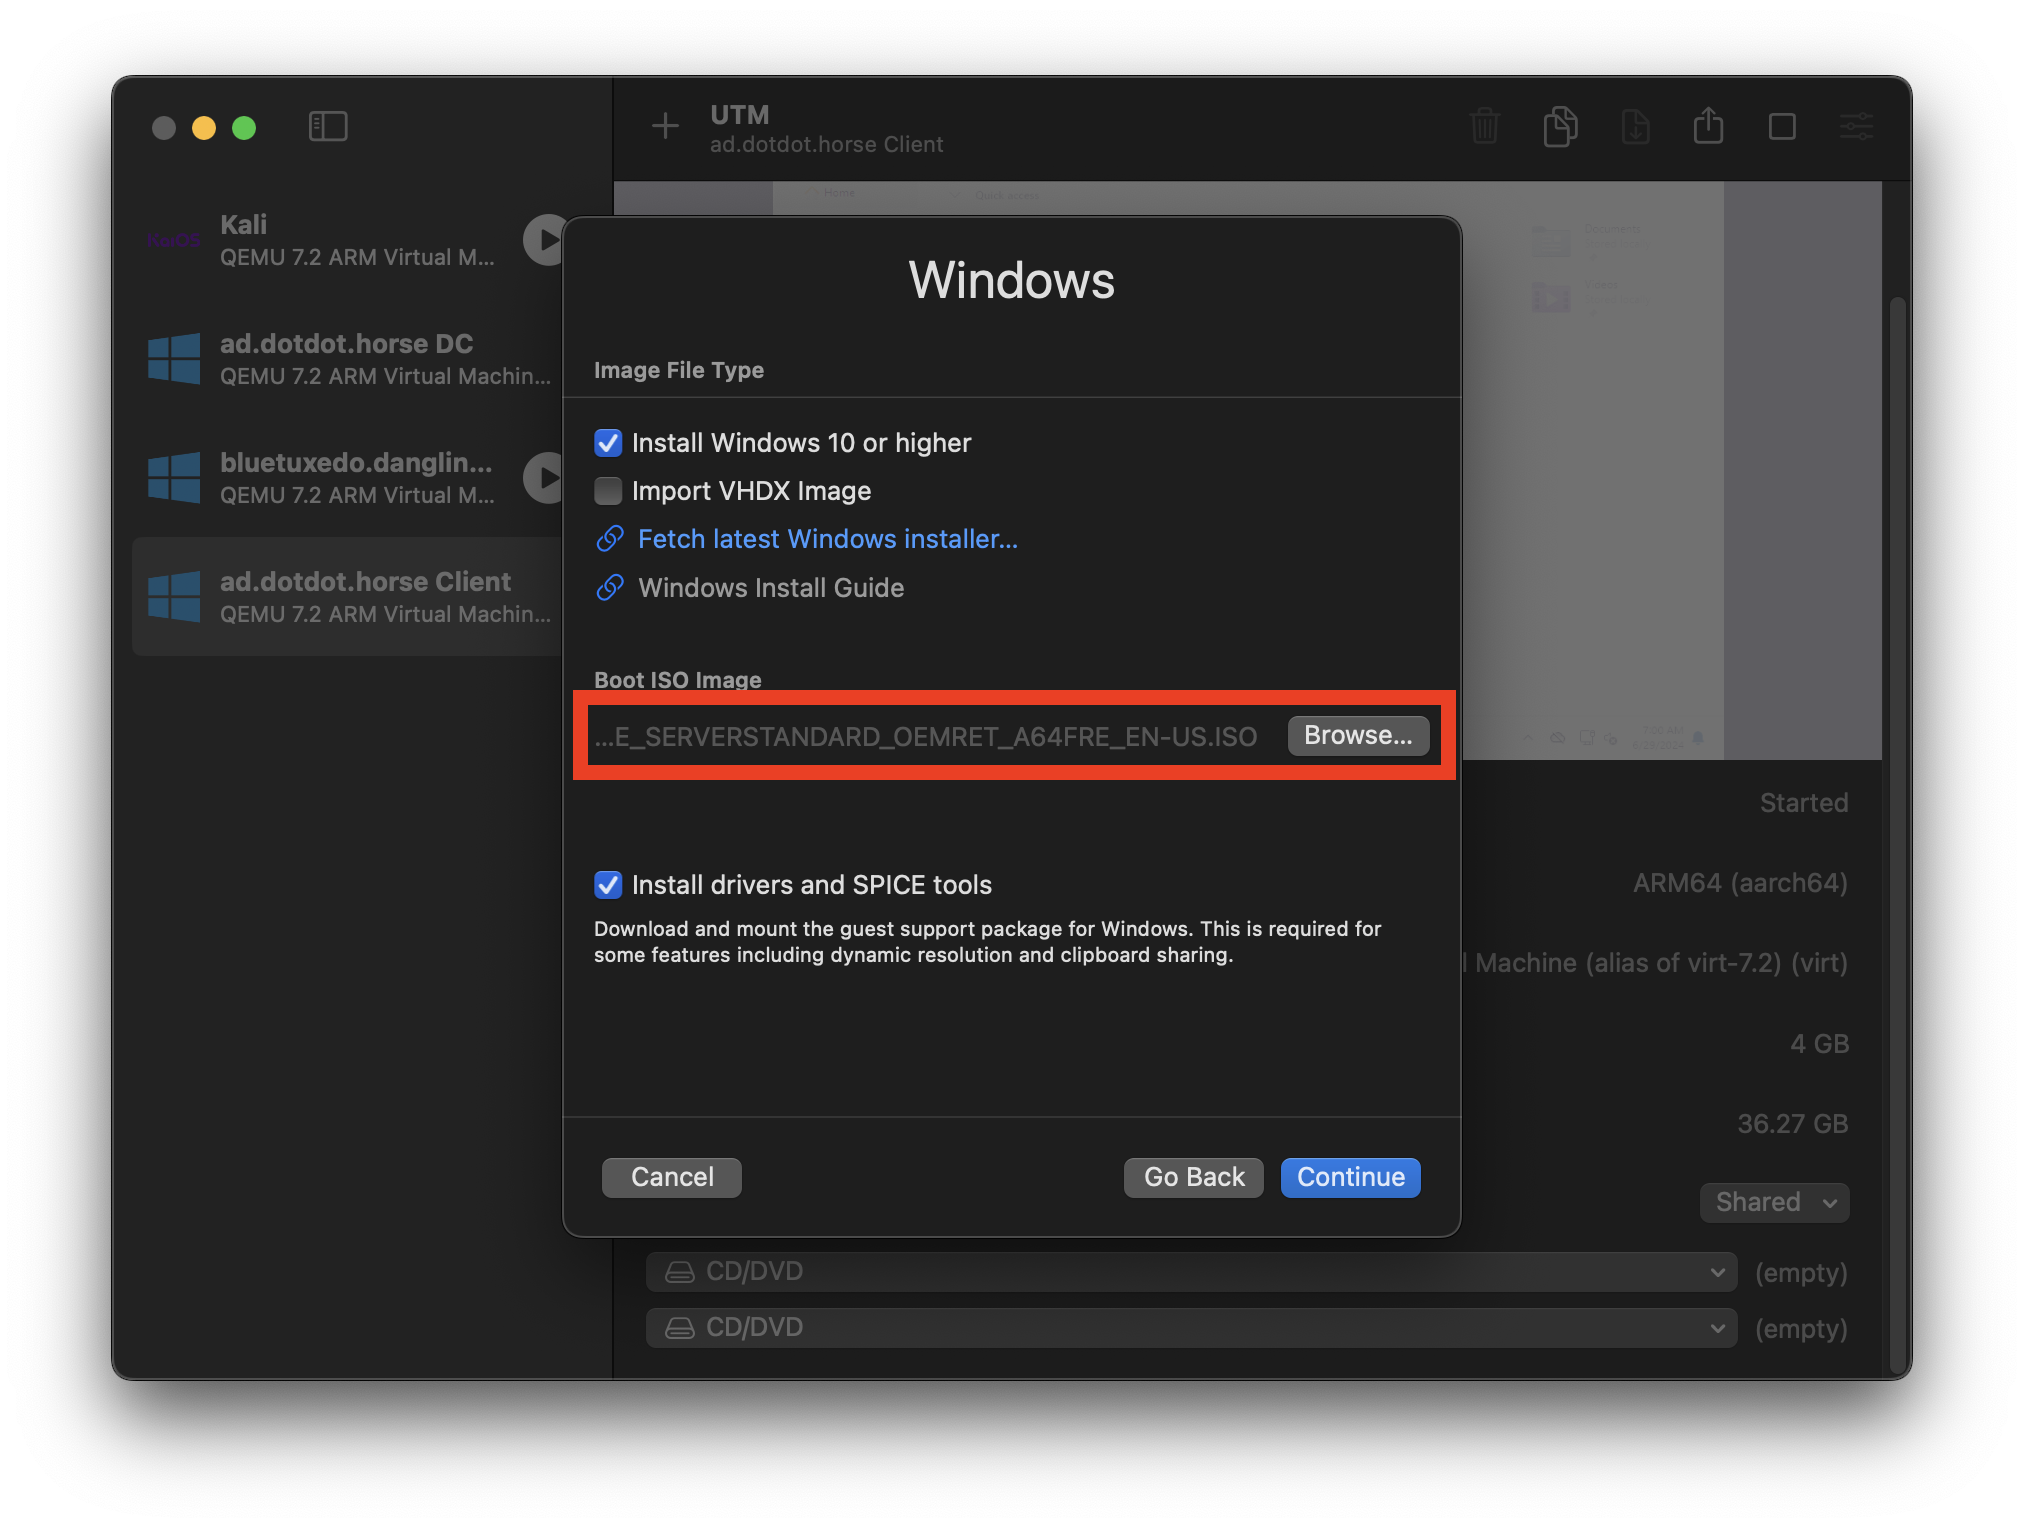
Task: Click the Windows Install Guide link
Action: pyautogui.click(x=770, y=587)
